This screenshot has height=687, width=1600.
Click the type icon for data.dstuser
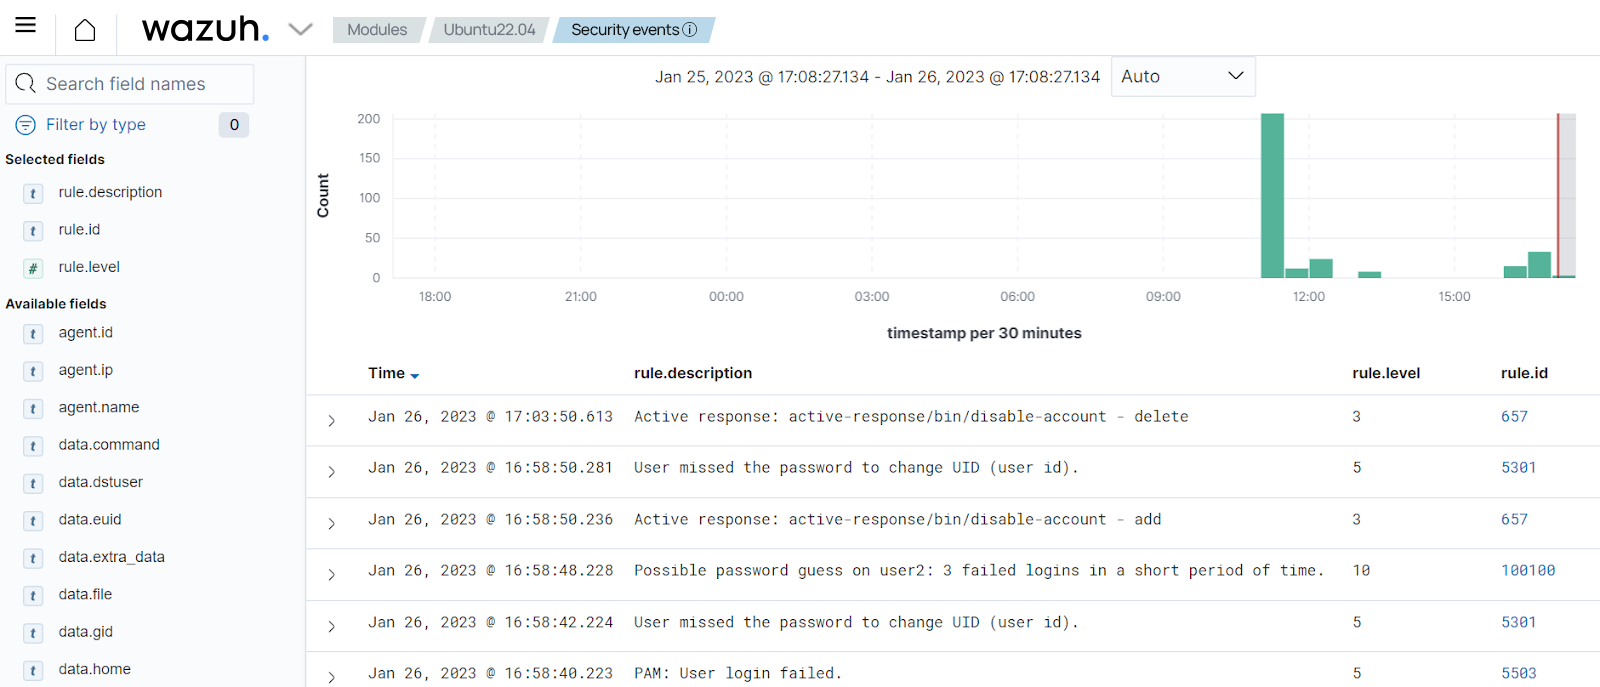33,483
